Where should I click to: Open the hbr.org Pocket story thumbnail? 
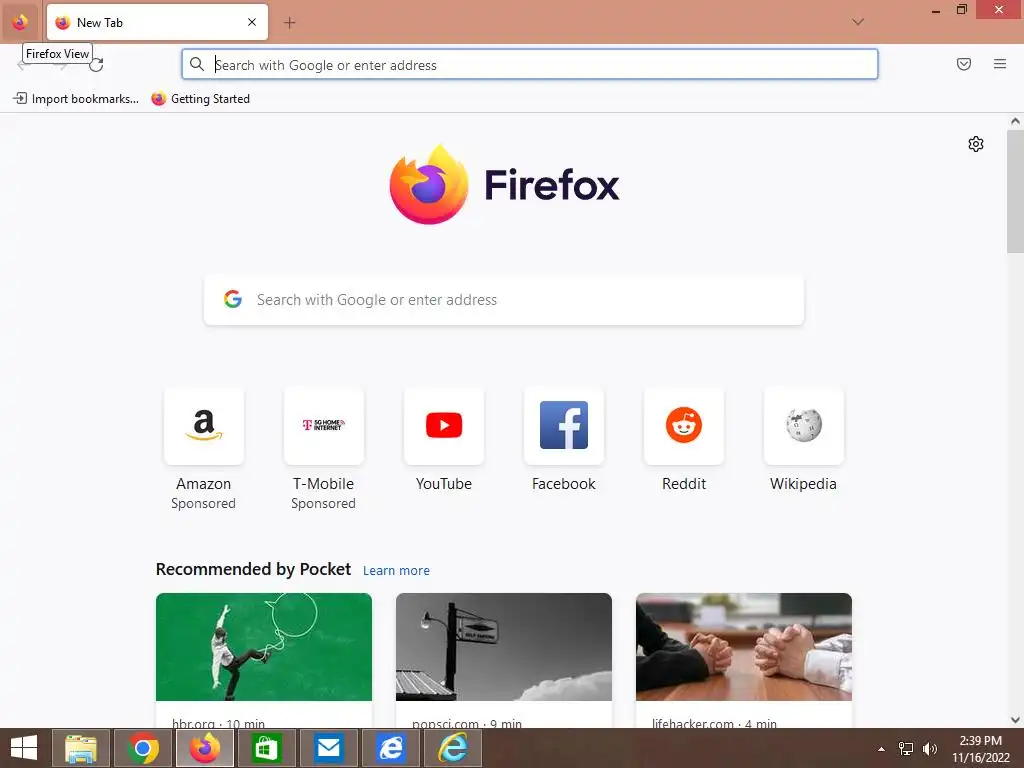(264, 647)
